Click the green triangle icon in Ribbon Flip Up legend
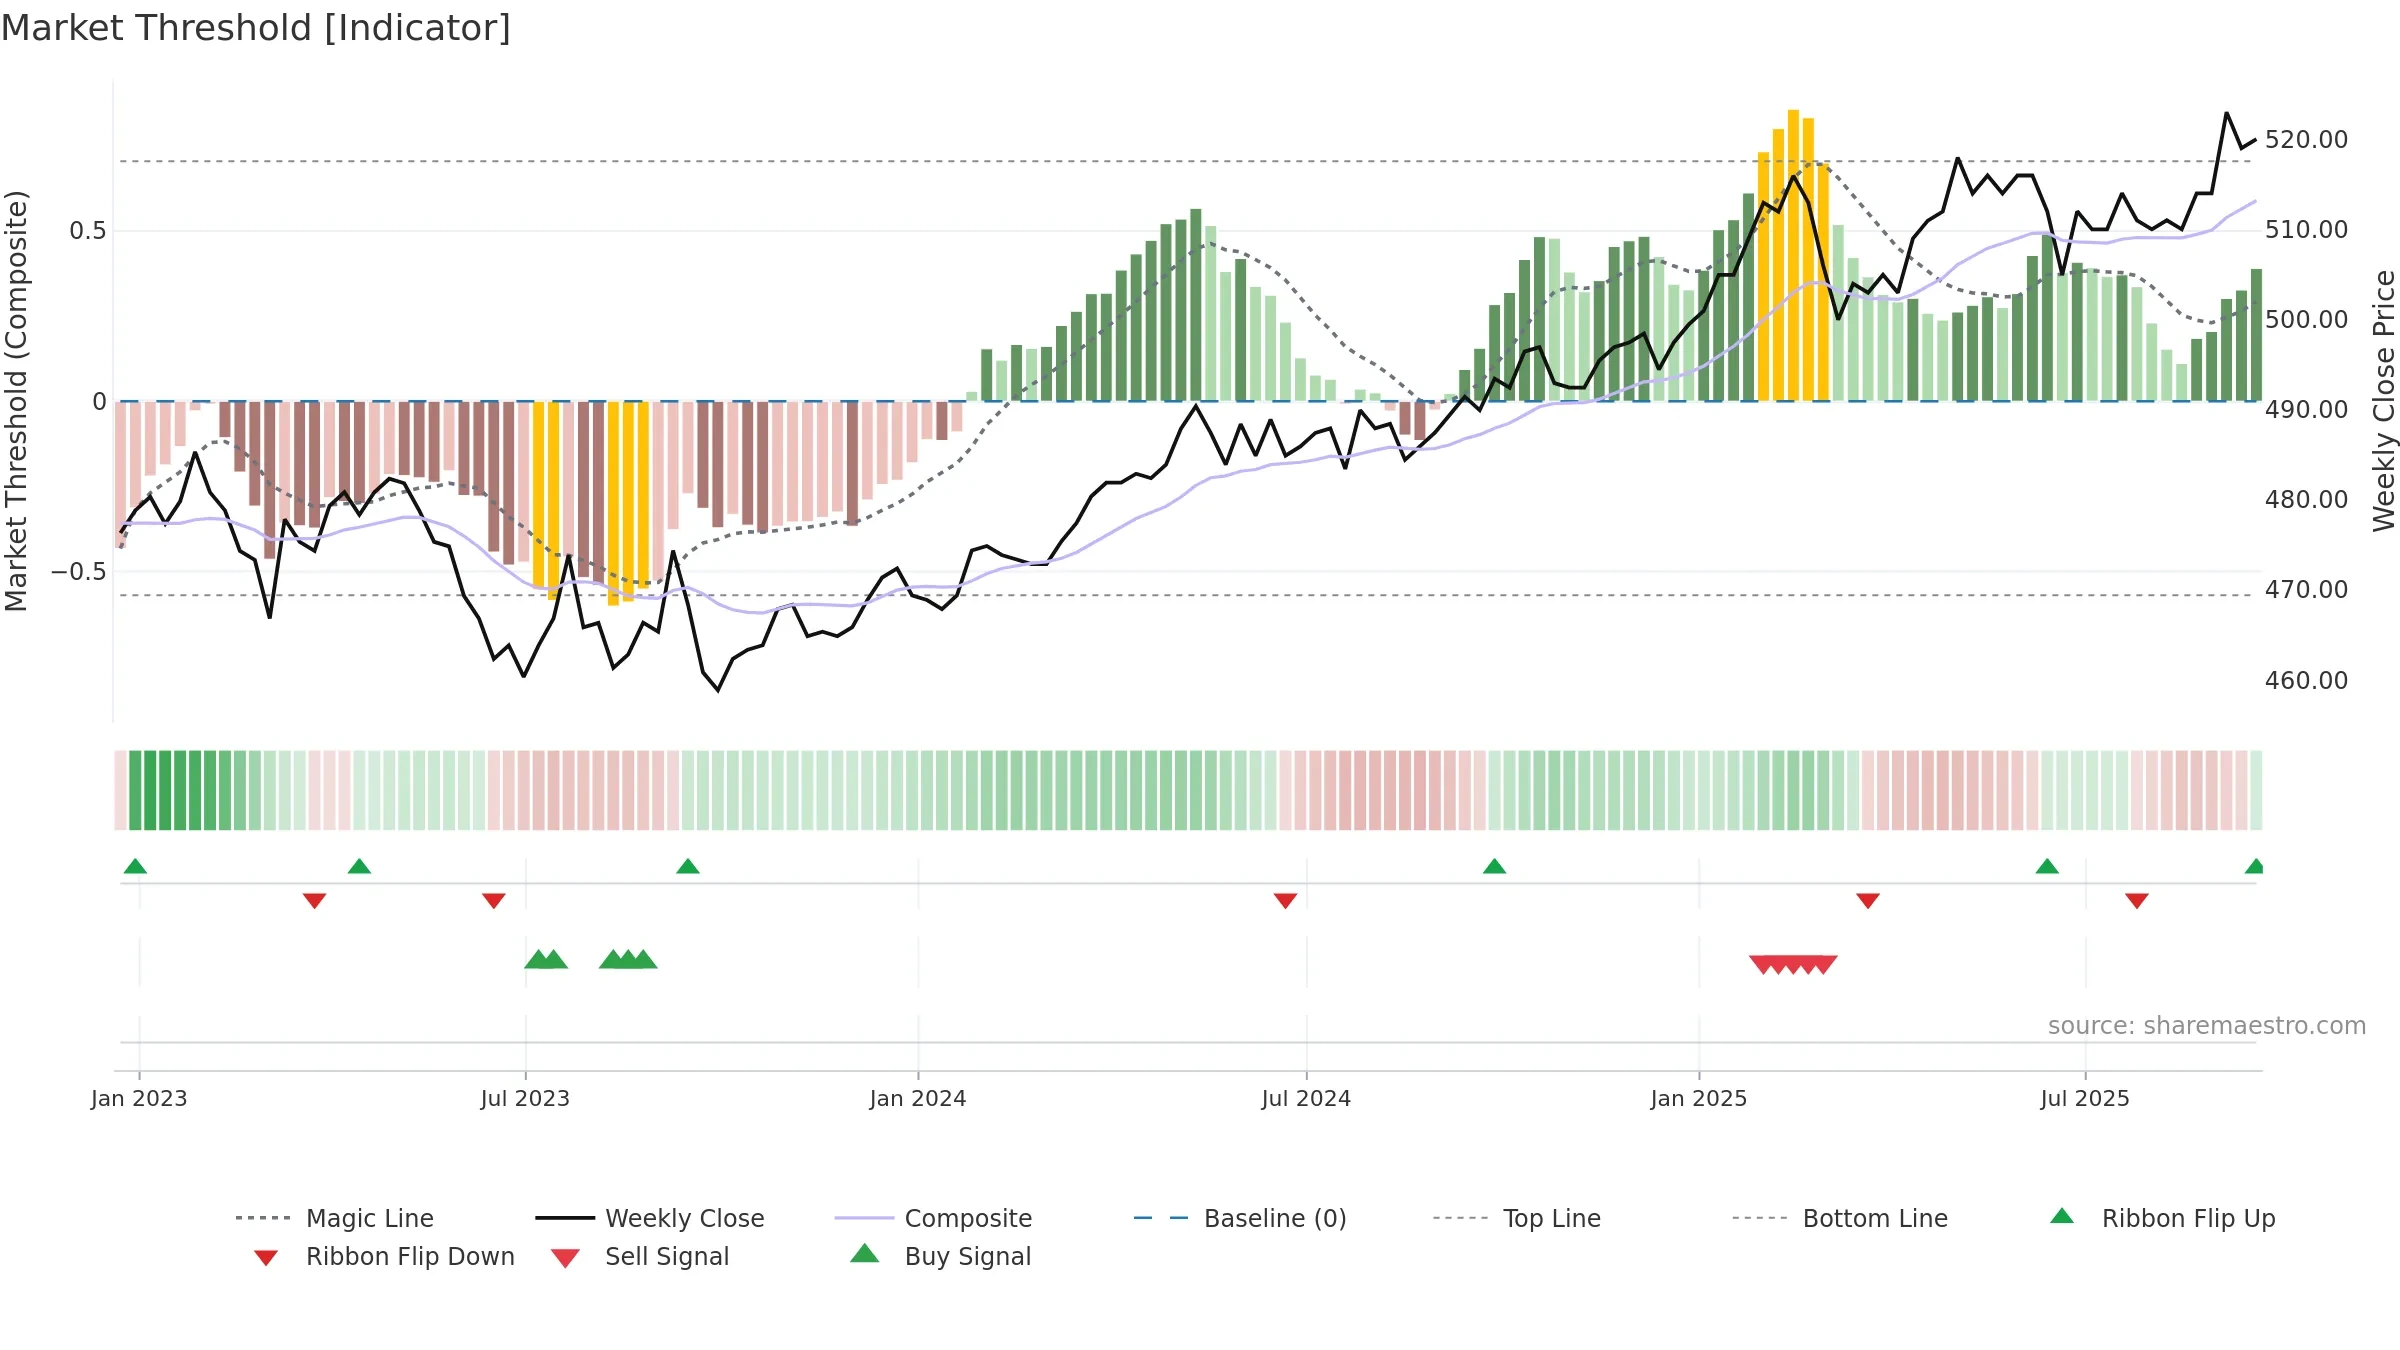 coord(2062,1216)
